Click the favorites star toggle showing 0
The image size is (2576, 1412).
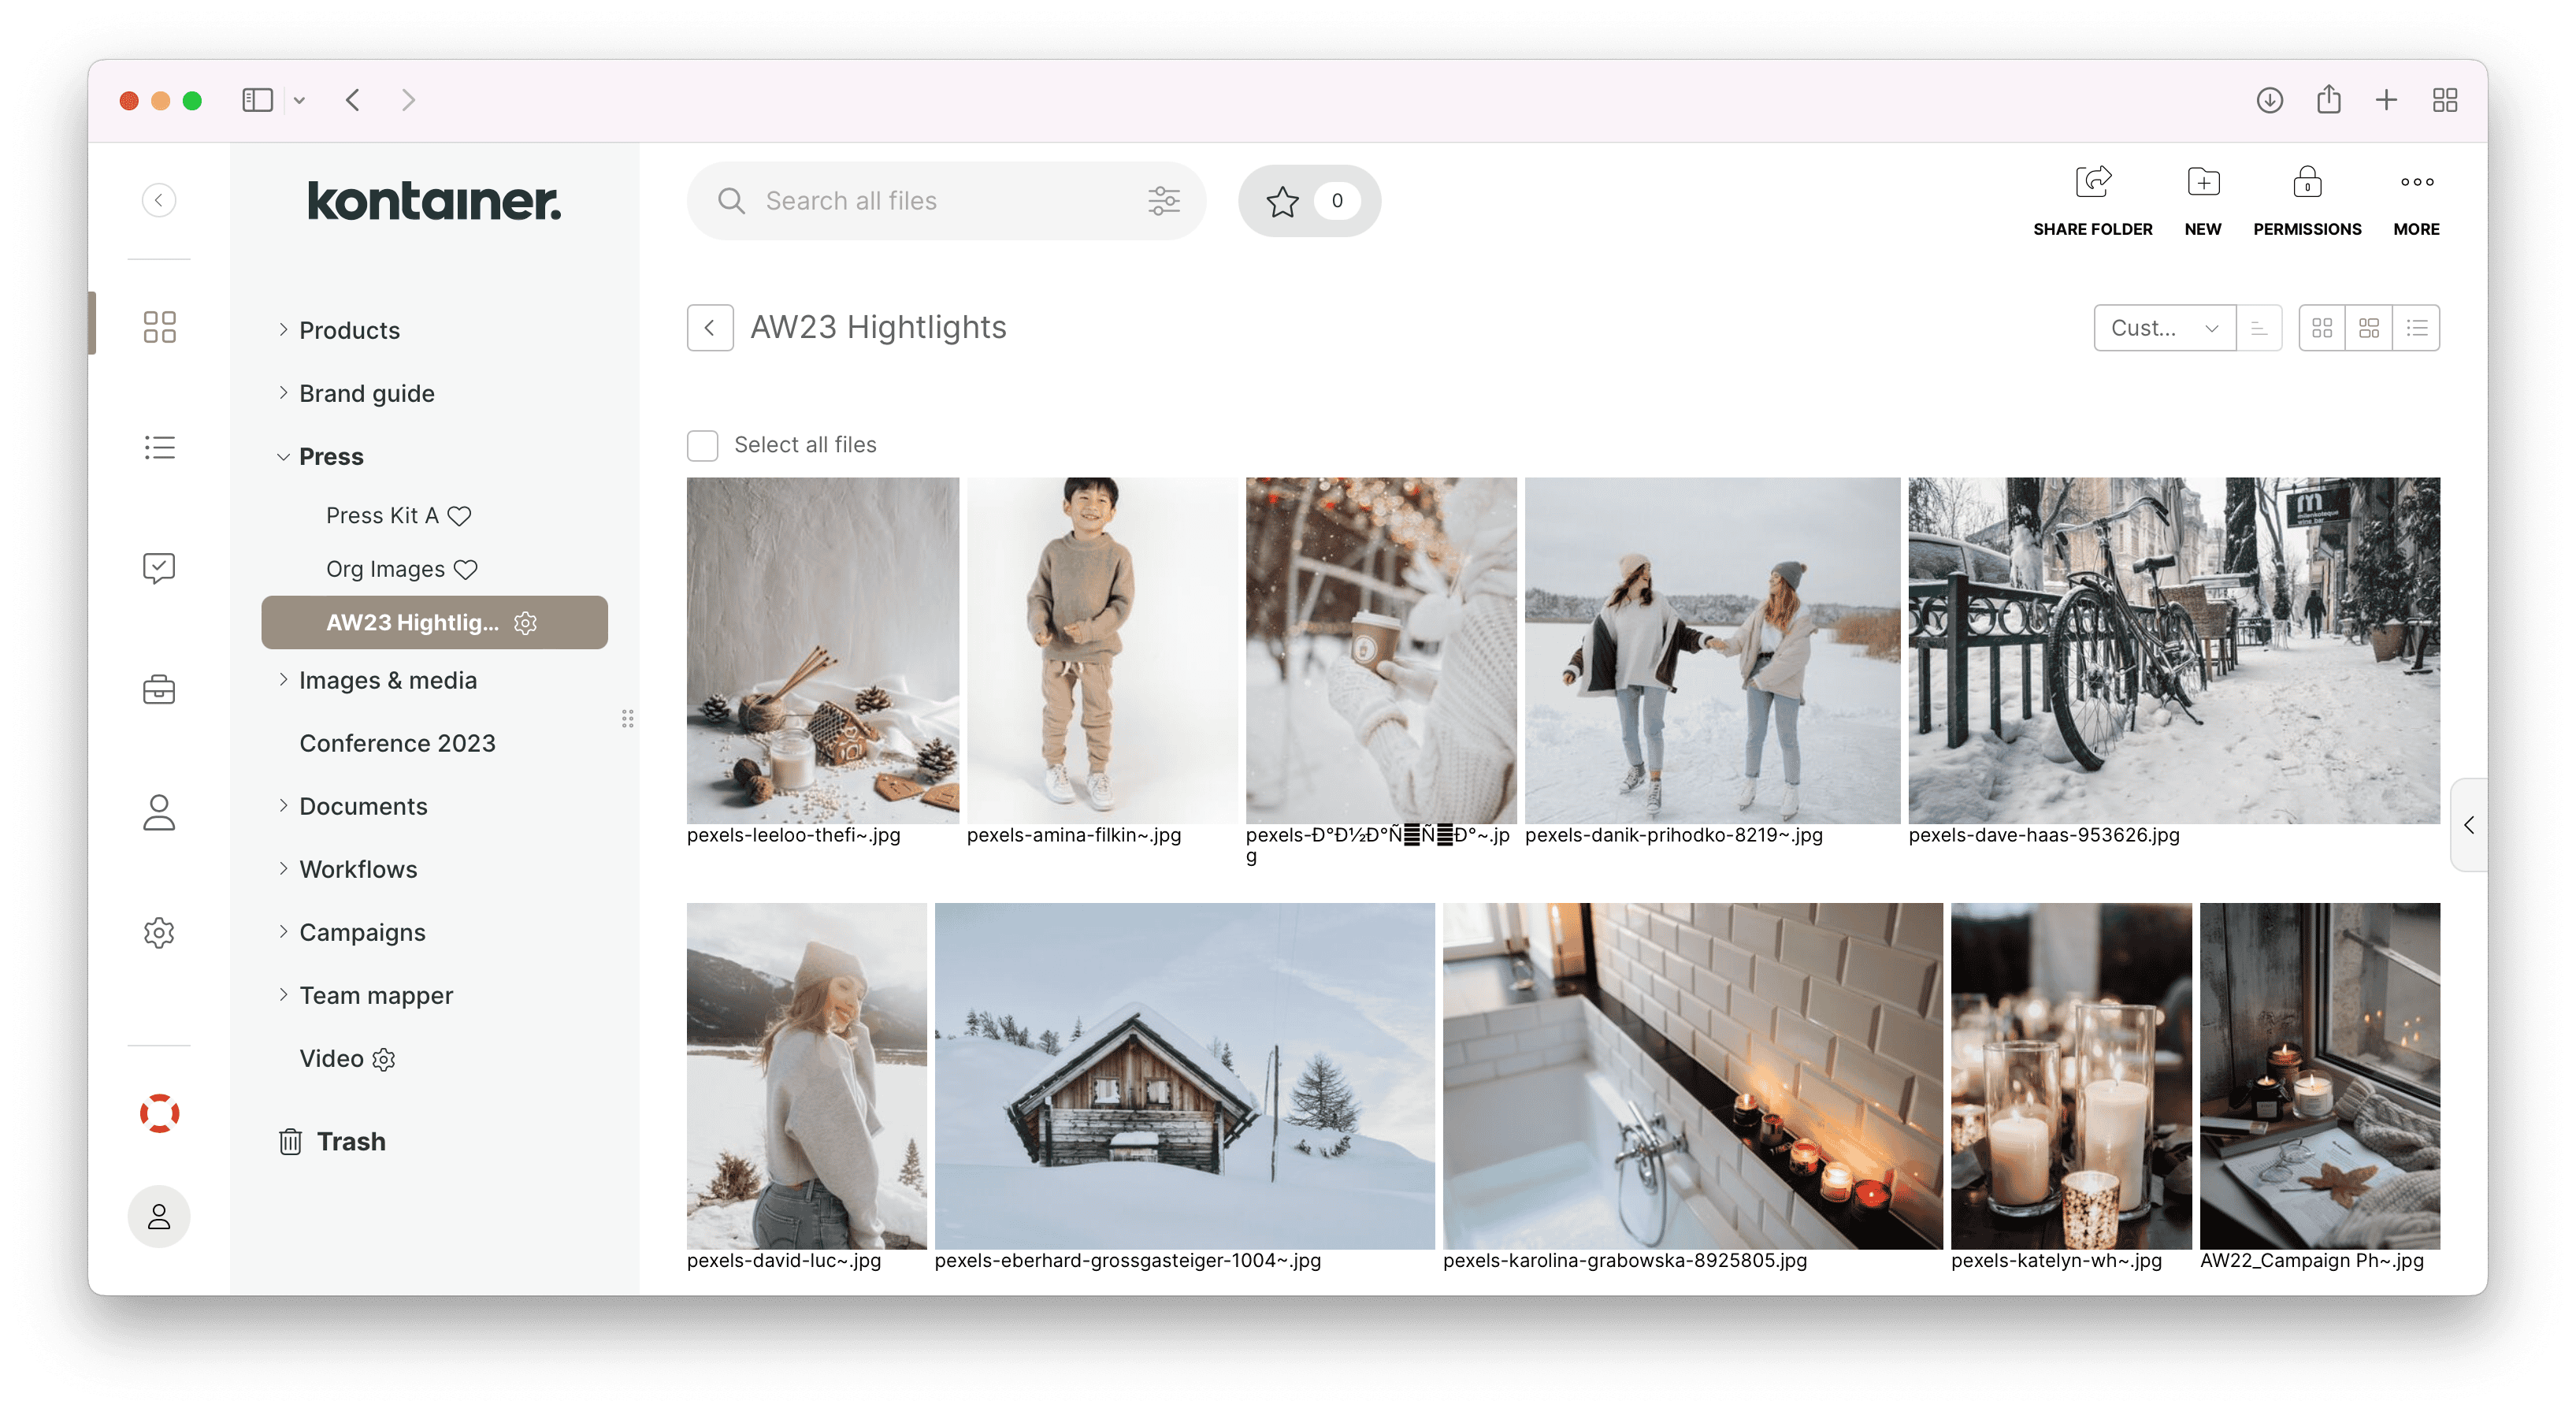[1305, 200]
